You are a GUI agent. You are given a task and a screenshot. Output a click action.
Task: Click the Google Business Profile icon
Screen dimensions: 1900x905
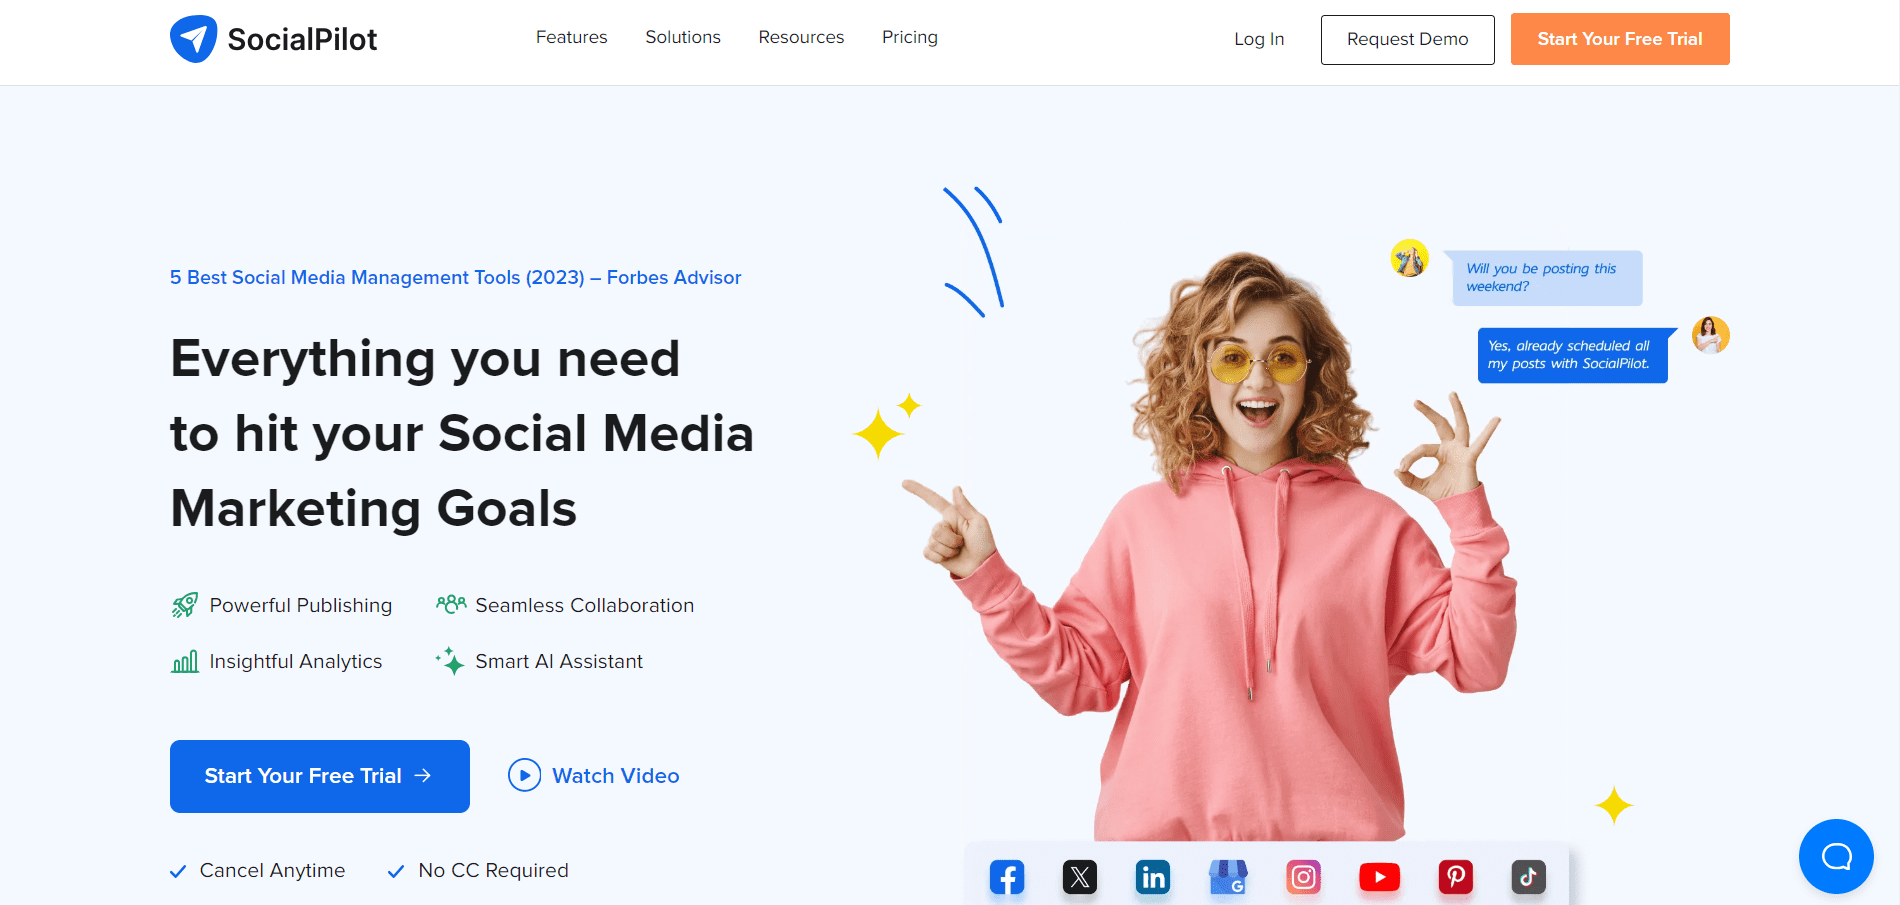(x=1228, y=877)
